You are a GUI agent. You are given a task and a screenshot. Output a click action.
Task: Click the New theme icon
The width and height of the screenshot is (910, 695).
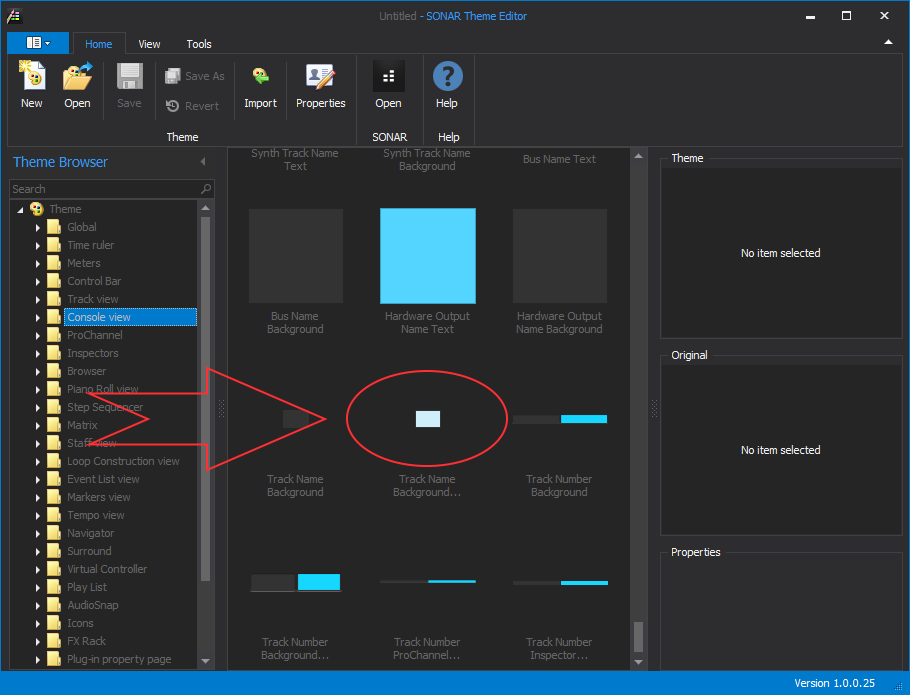(x=32, y=77)
